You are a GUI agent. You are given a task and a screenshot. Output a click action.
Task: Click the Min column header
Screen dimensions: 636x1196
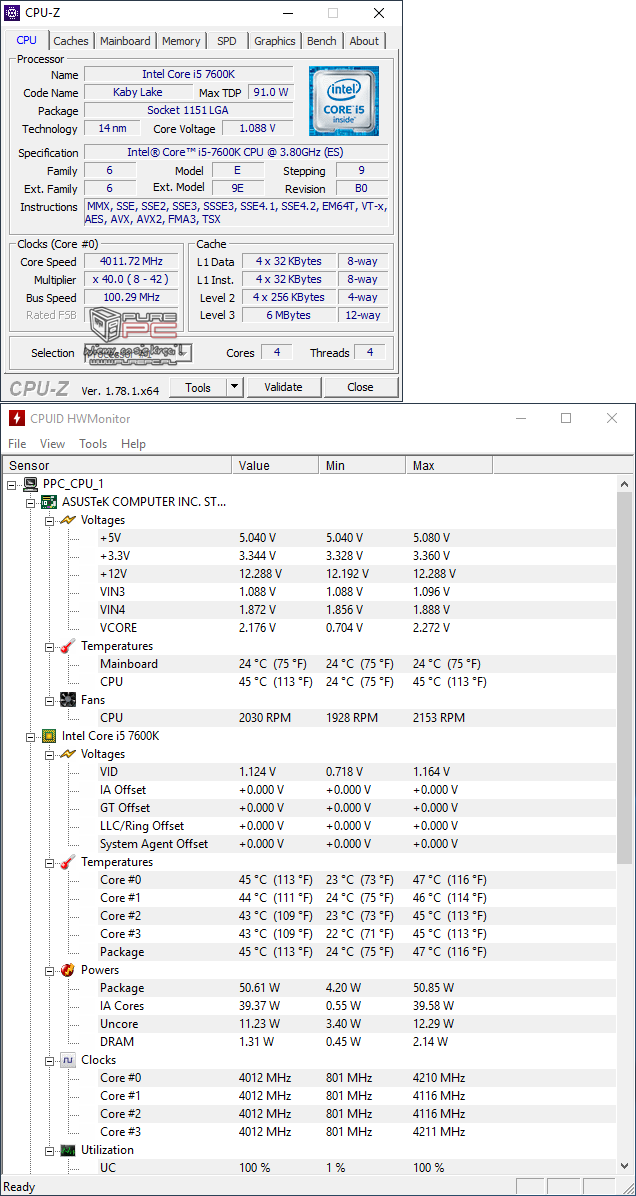pos(362,465)
